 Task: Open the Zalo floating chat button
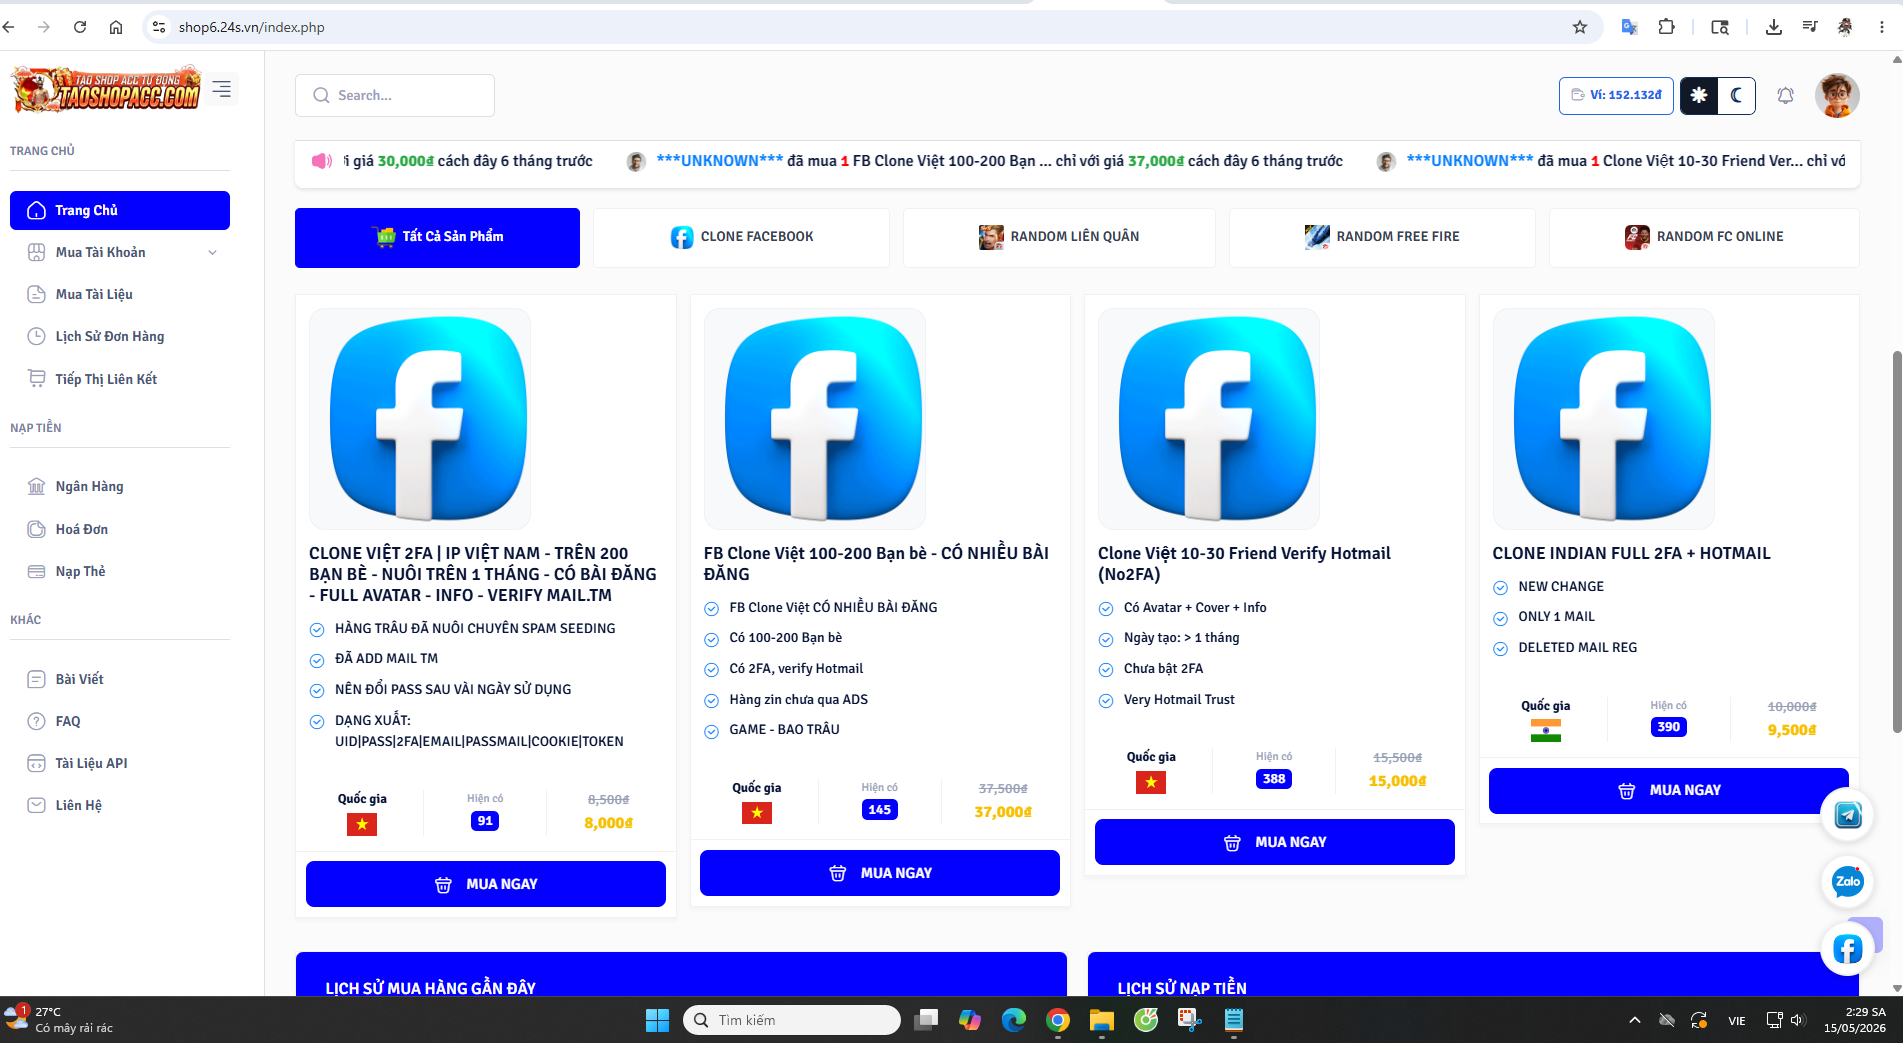1847,881
